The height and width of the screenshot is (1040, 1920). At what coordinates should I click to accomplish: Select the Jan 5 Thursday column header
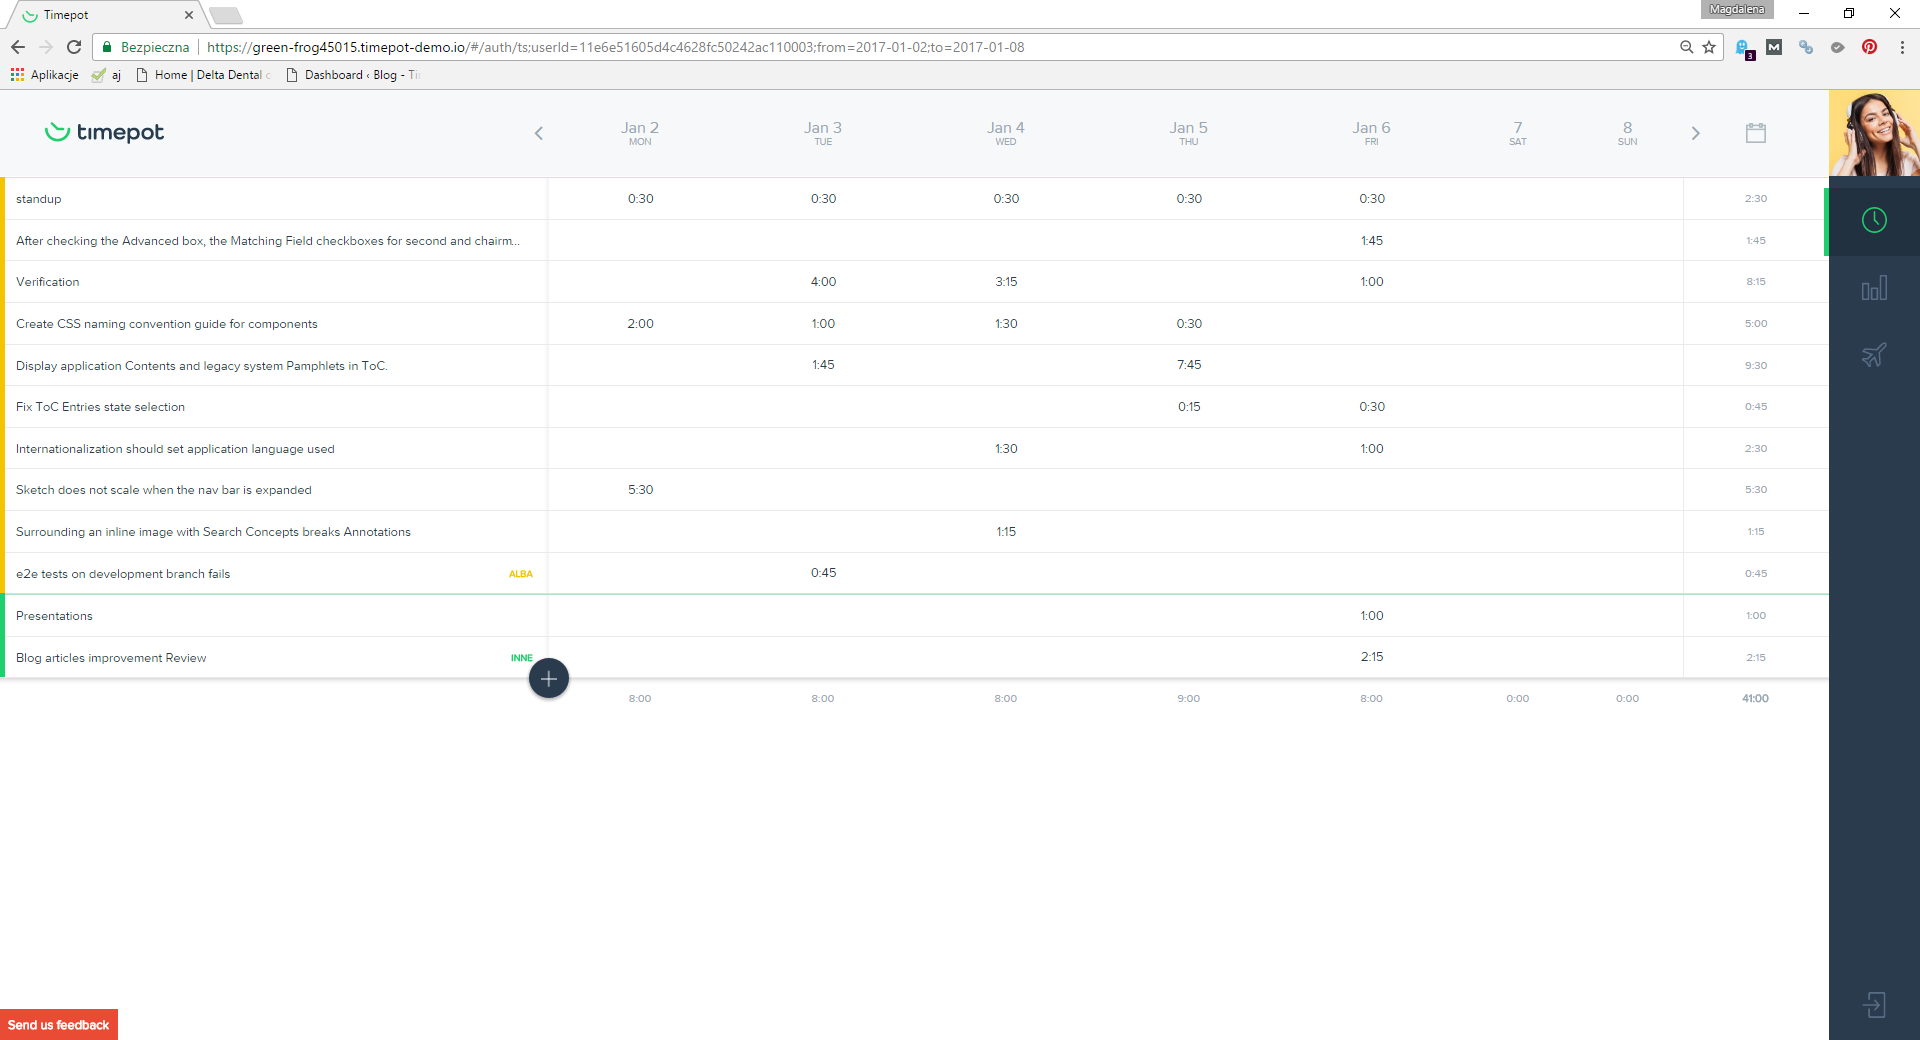point(1189,132)
